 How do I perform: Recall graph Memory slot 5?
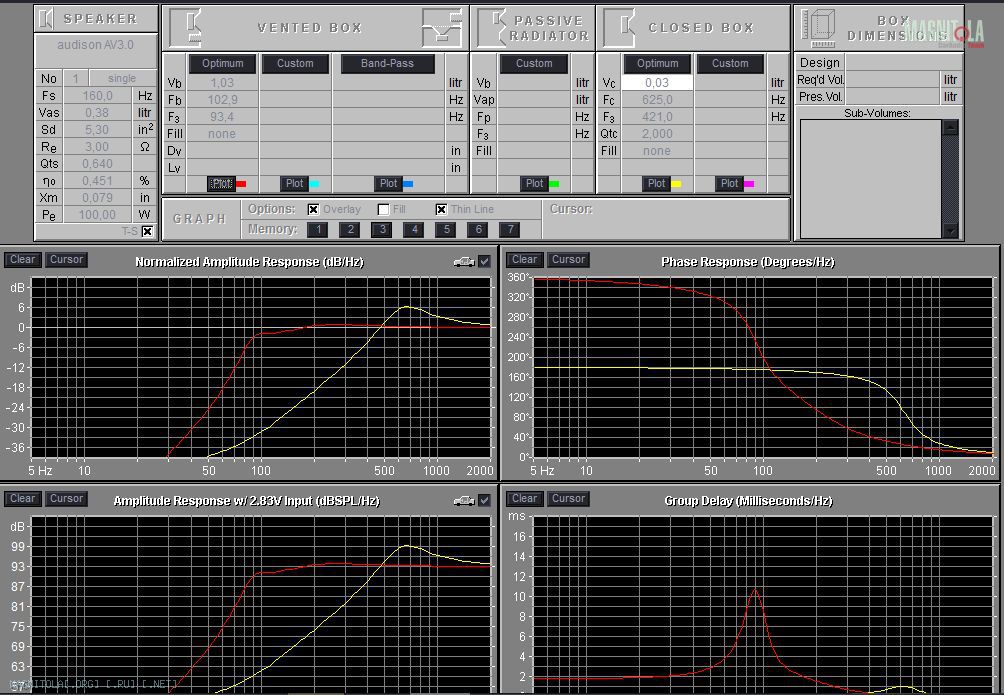click(x=446, y=229)
